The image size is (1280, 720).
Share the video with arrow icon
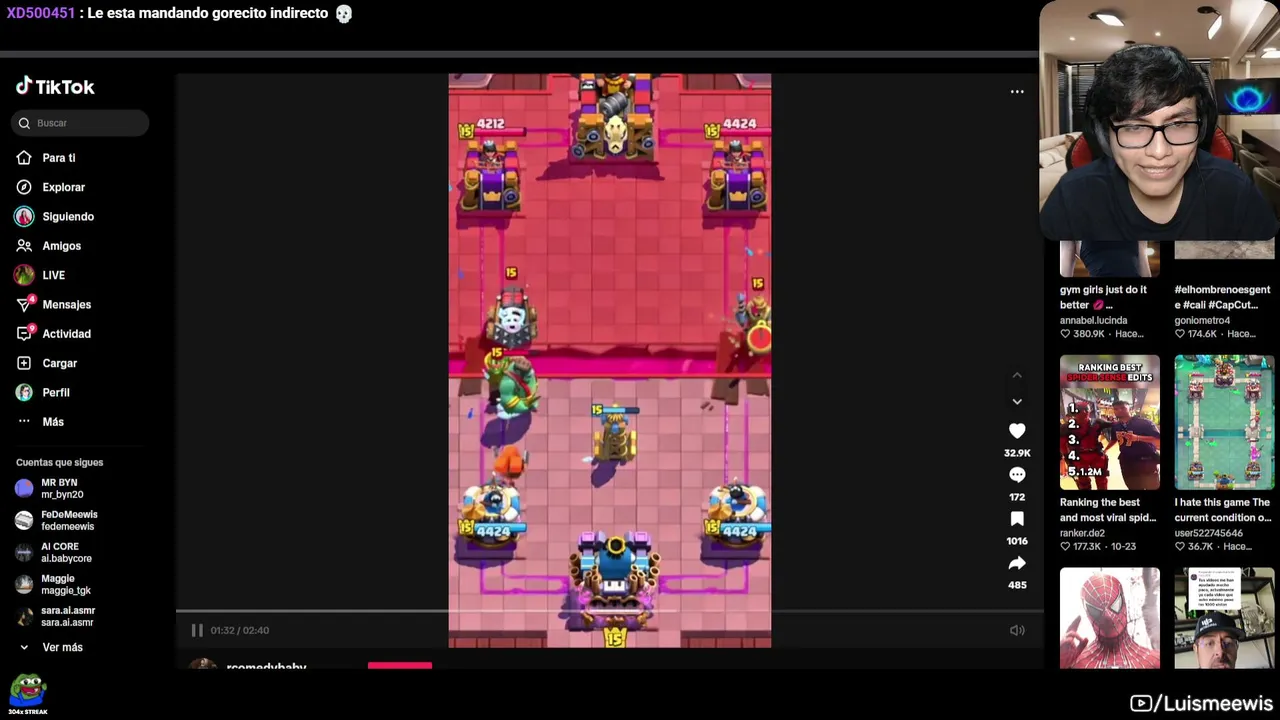(1017, 563)
